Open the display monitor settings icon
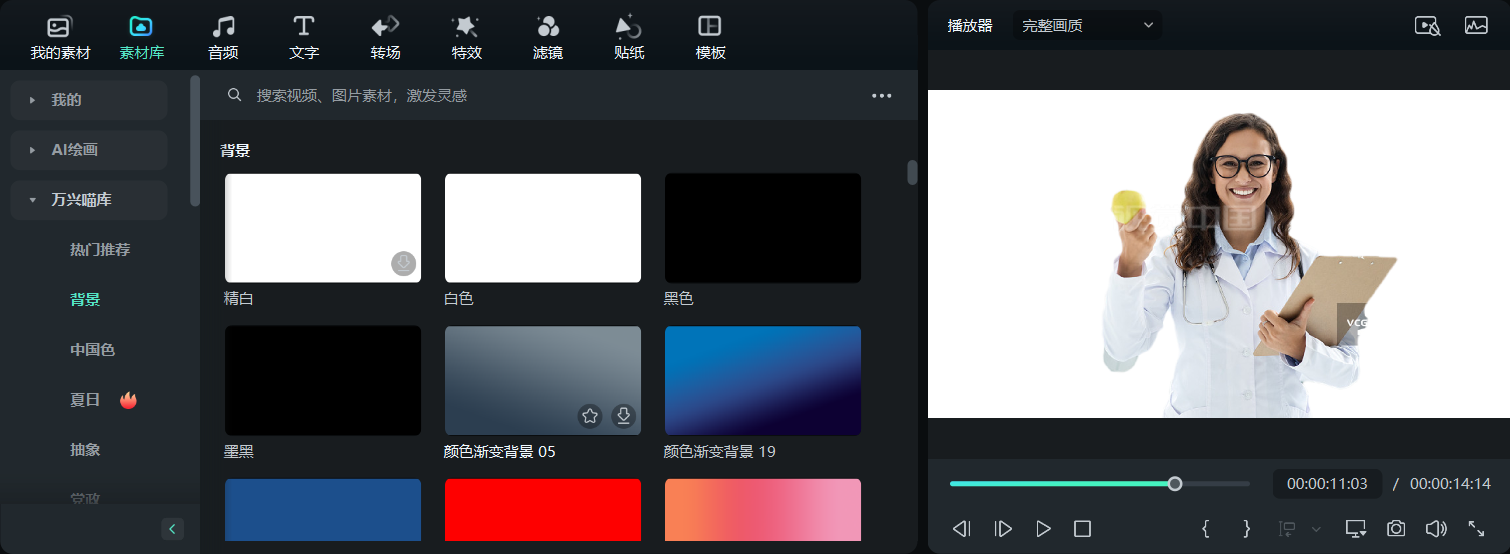1510x554 pixels. pyautogui.click(x=1356, y=529)
